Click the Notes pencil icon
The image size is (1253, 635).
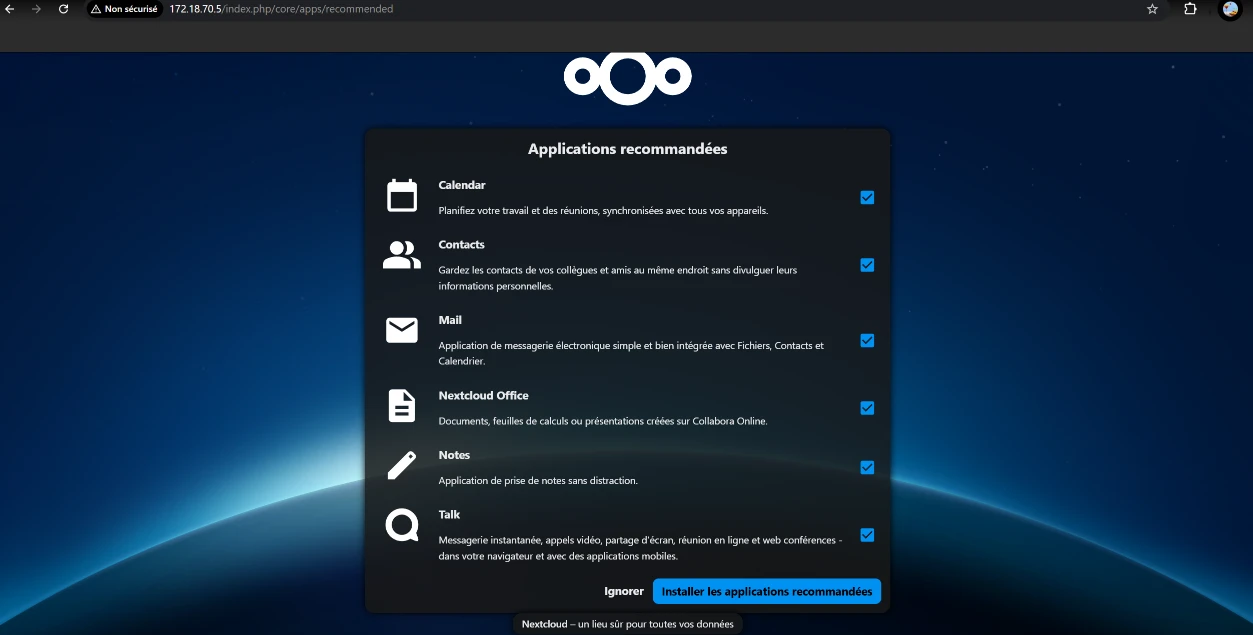point(402,465)
